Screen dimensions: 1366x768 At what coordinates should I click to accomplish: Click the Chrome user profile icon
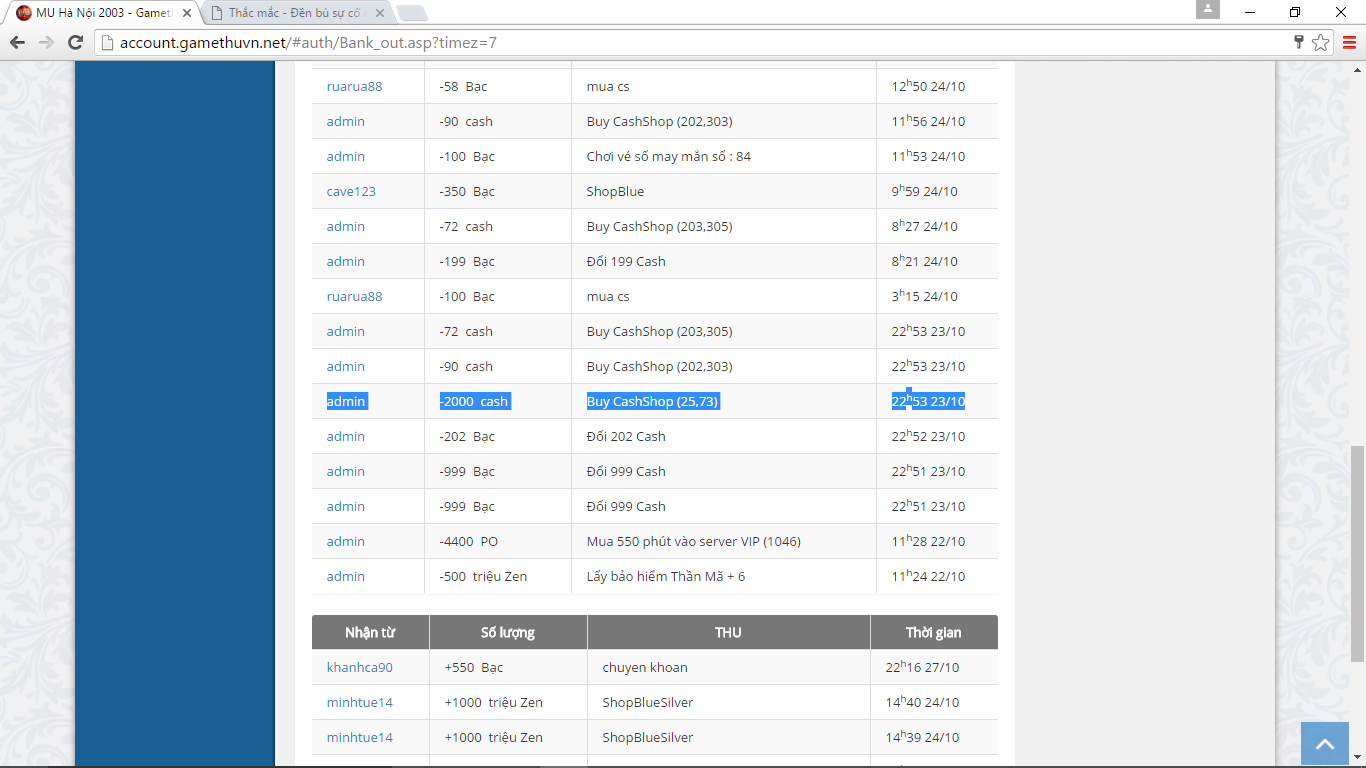[x=1208, y=10]
